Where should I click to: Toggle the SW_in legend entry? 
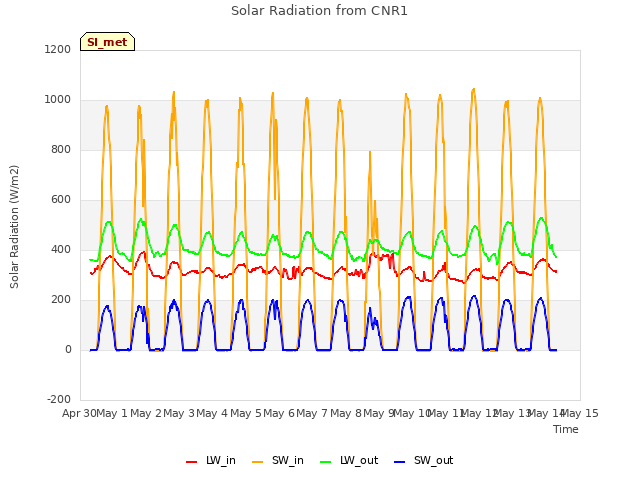[x=278, y=460]
